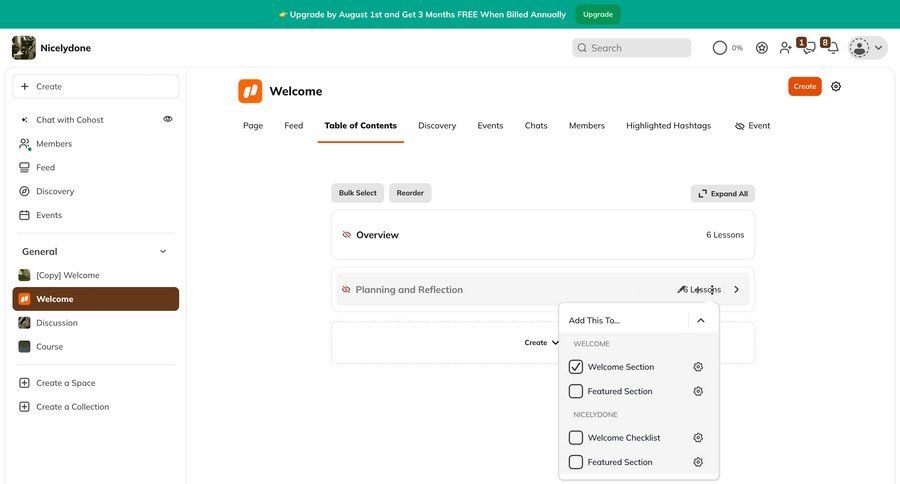Open the space settings gear near Create

point(836,86)
